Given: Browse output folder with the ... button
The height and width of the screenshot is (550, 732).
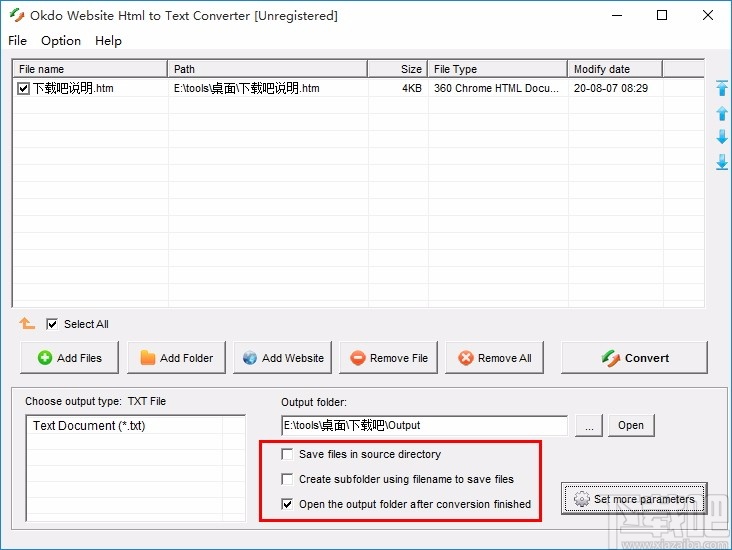Looking at the screenshot, I should (x=589, y=425).
